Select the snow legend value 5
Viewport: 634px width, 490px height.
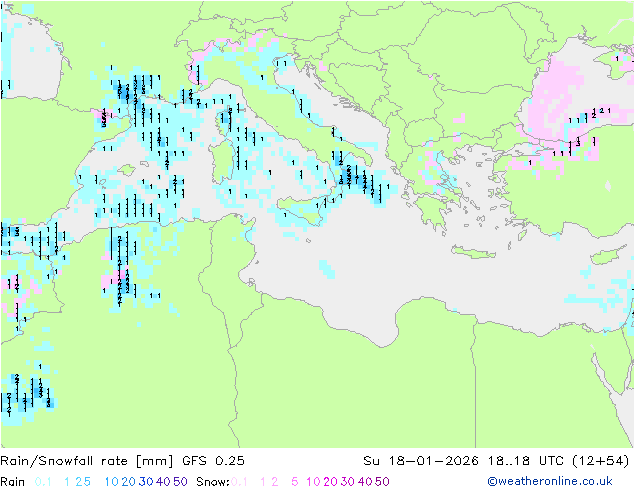[295, 482]
